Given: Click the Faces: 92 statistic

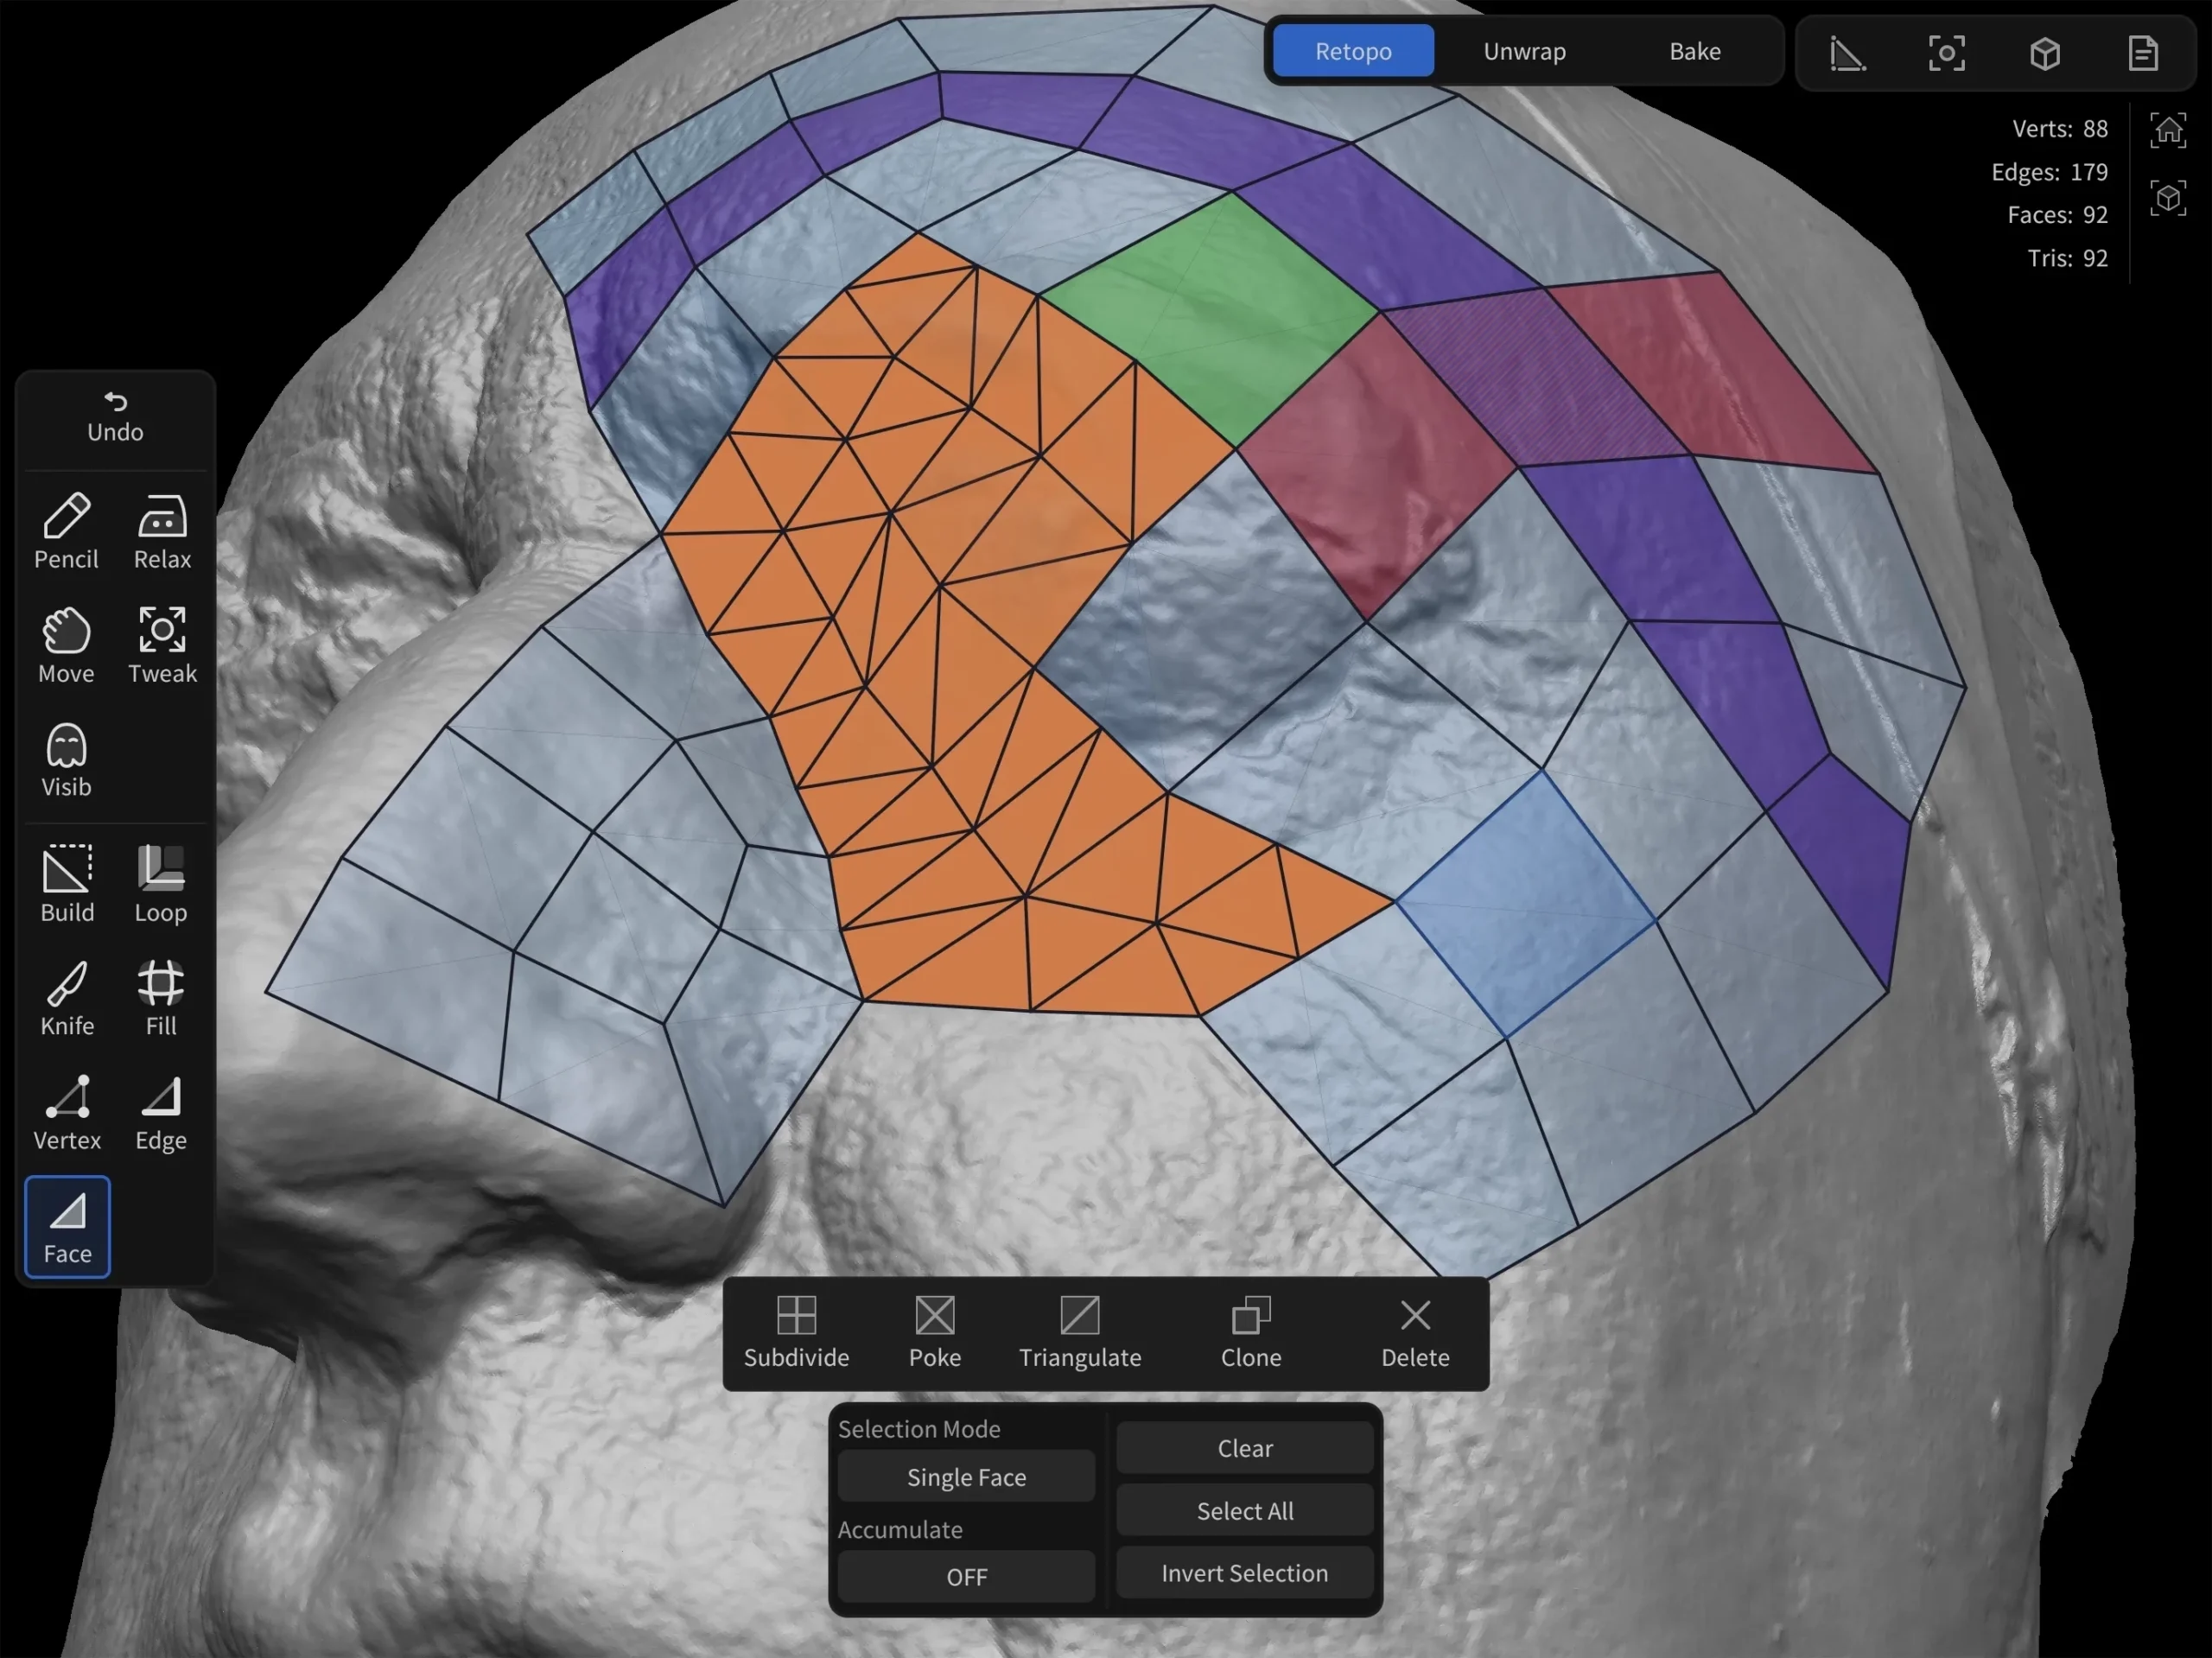Looking at the screenshot, I should click(2057, 215).
